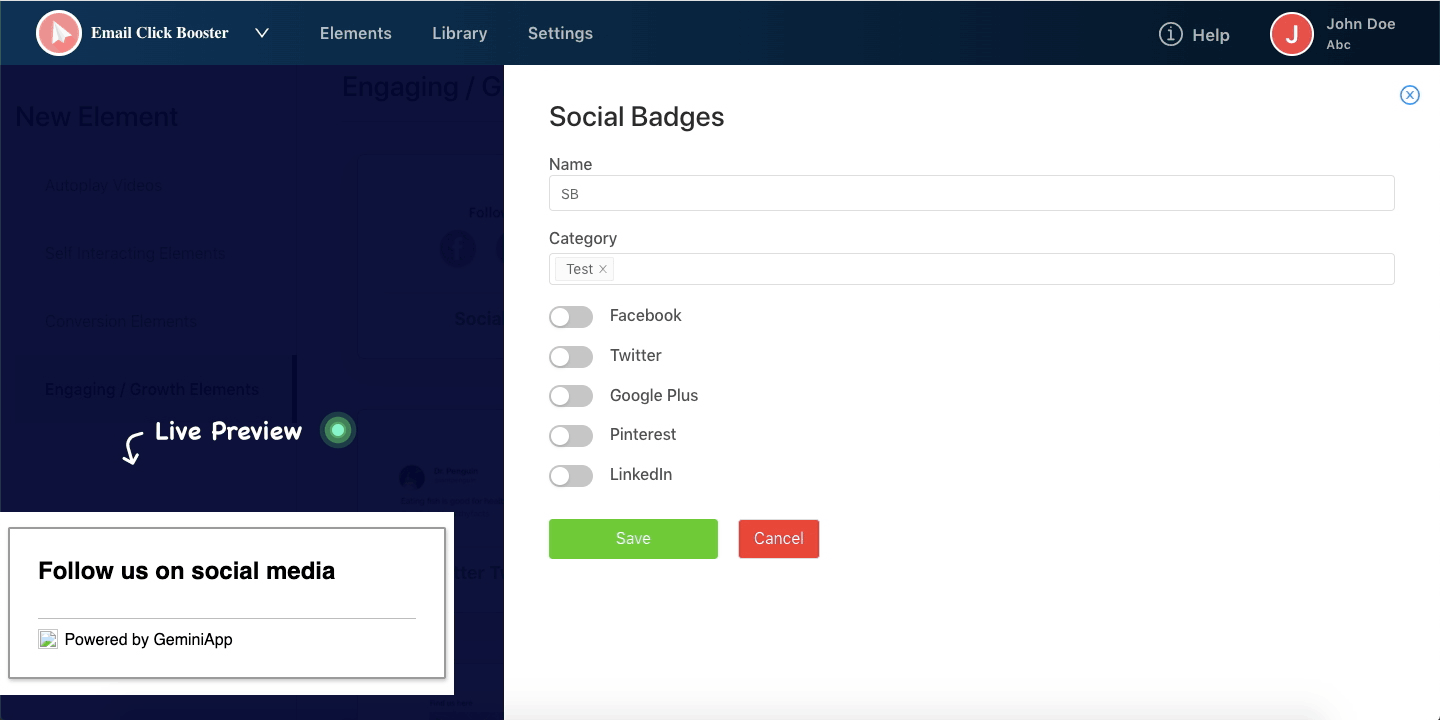Open the Category selection field
The image size is (1440, 720).
tap(1000, 269)
